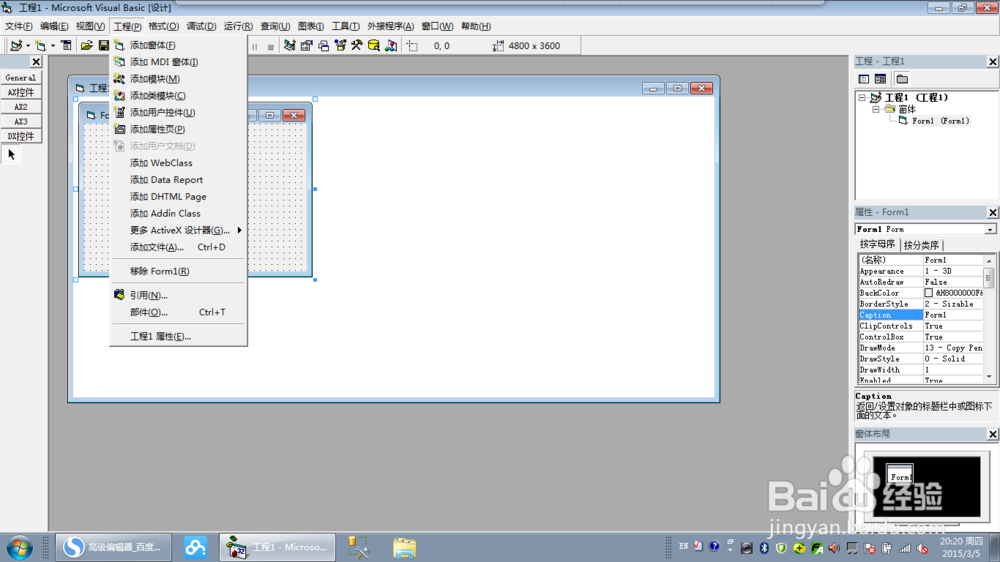1000x562 pixels.
Task: Open the dropdown arrow beside Add Form icon
Action: pos(53,46)
